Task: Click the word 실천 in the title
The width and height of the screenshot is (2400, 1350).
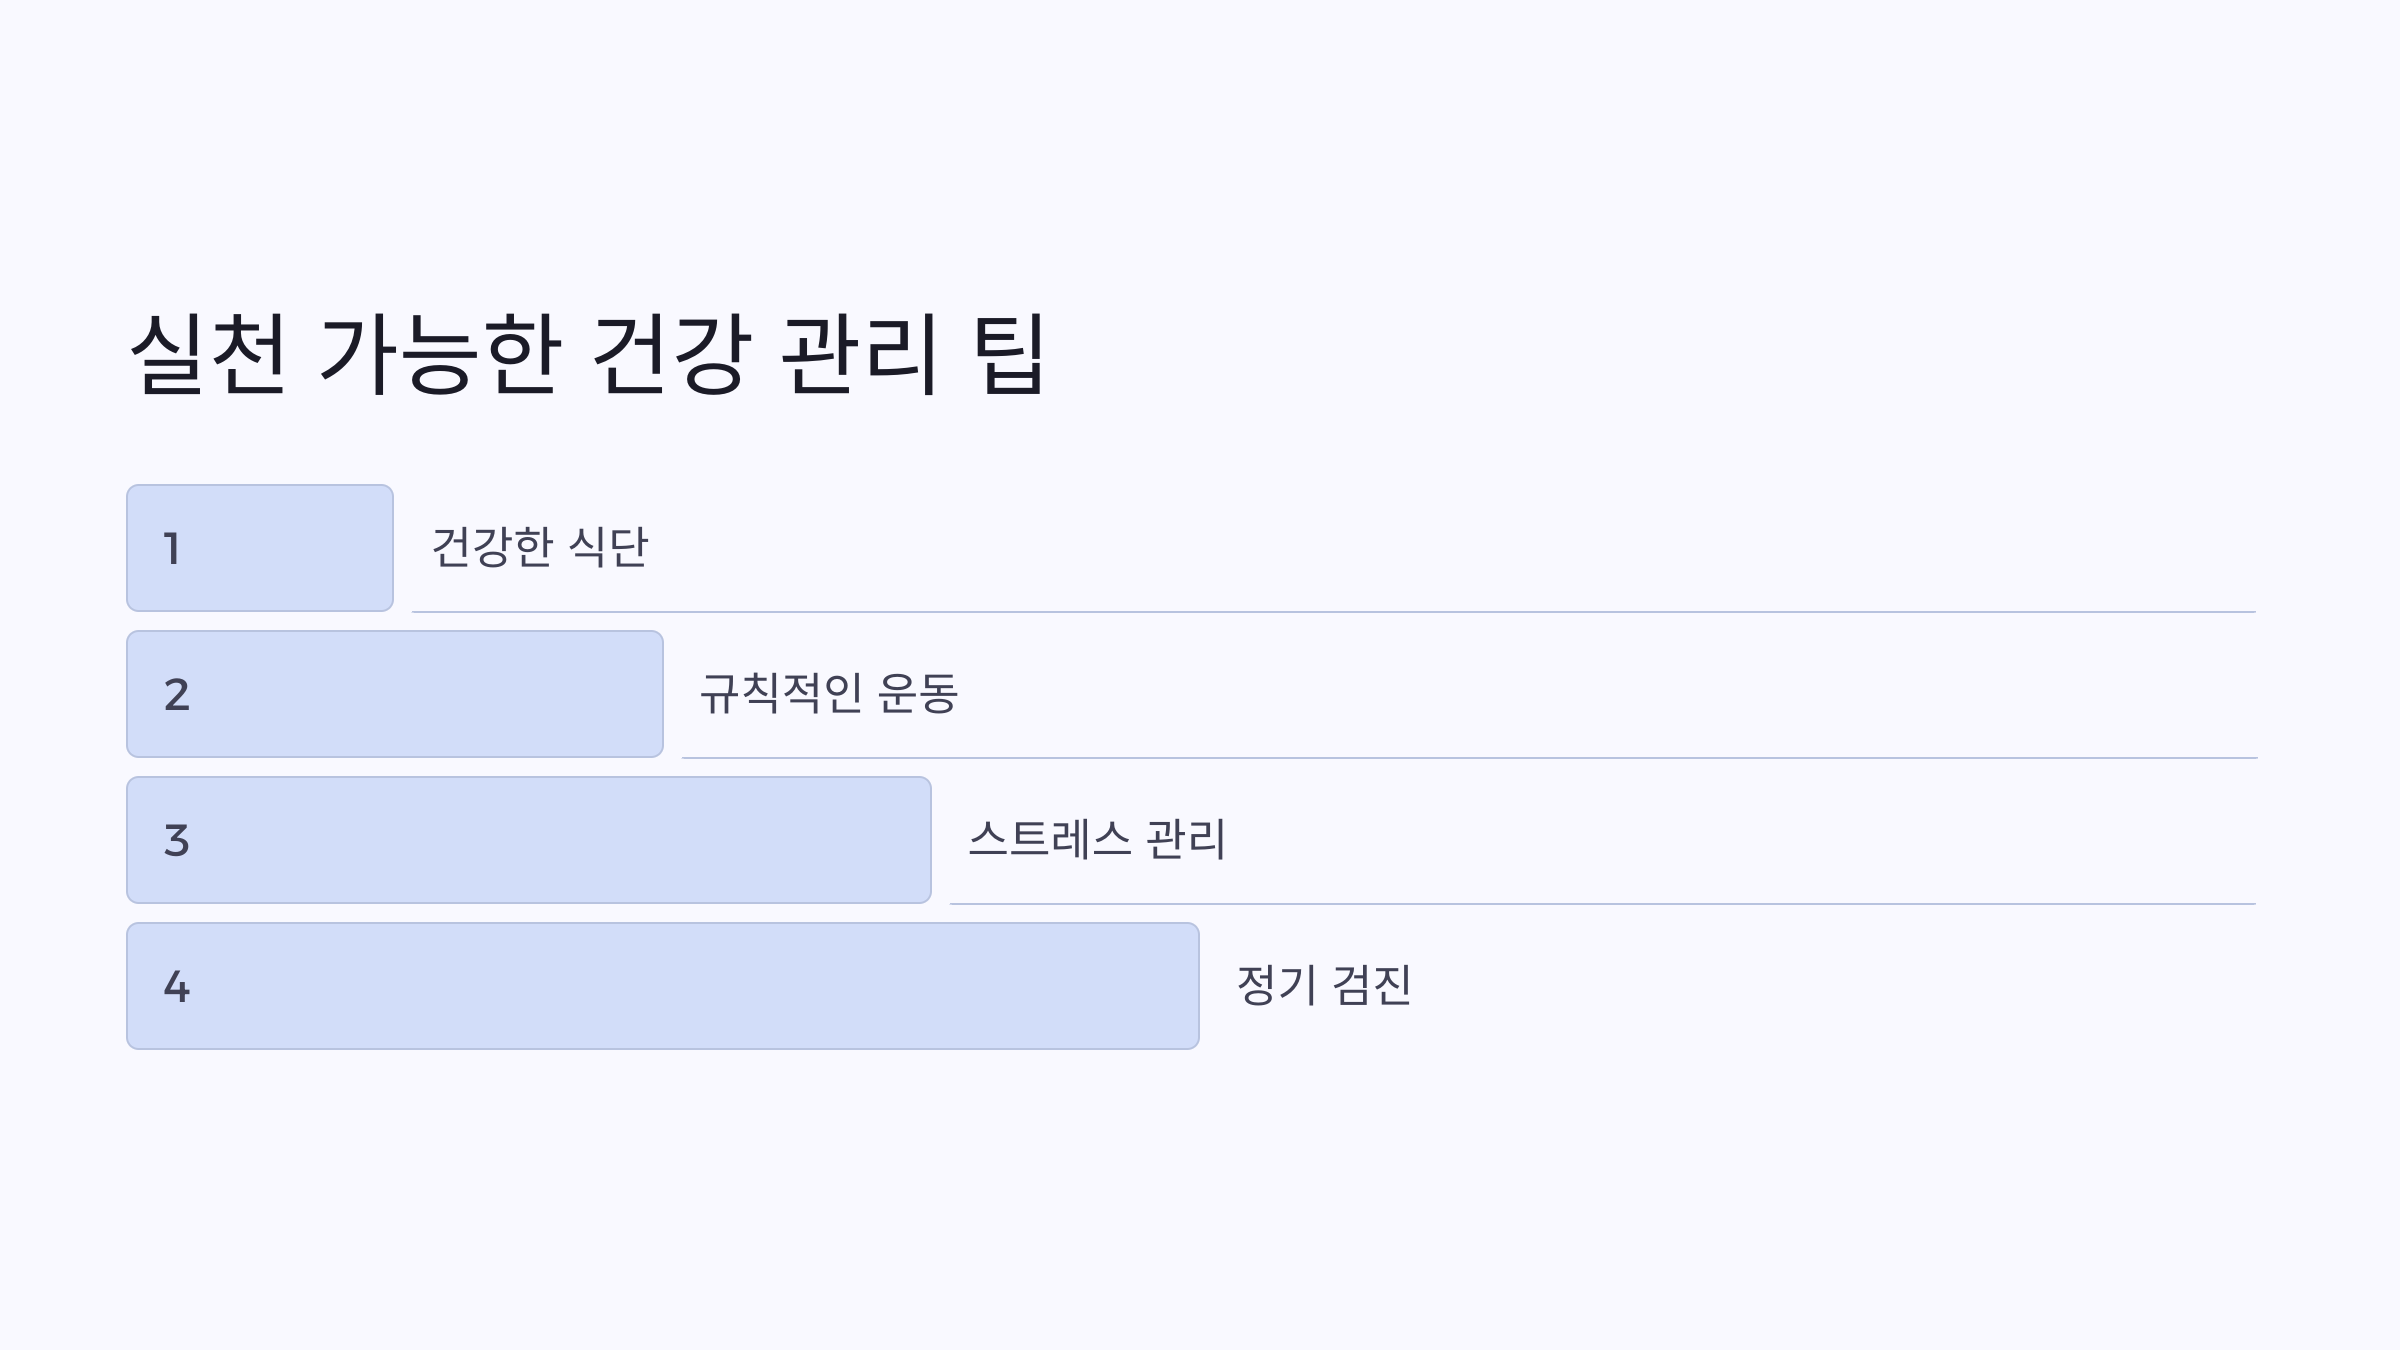Action: (209, 354)
